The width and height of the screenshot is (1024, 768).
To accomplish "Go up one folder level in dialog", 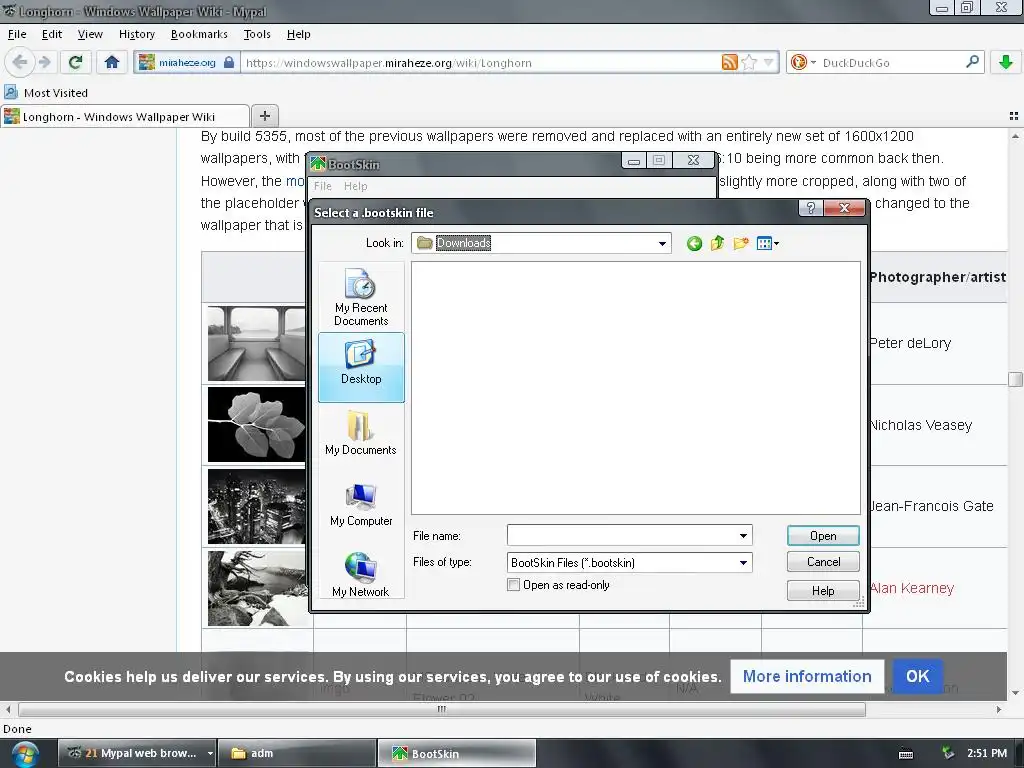I will click(717, 244).
